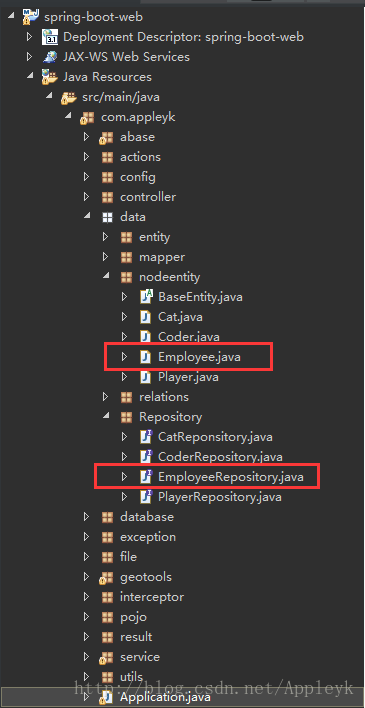Expand the entity package
This screenshot has height=708, width=365.
(105, 237)
